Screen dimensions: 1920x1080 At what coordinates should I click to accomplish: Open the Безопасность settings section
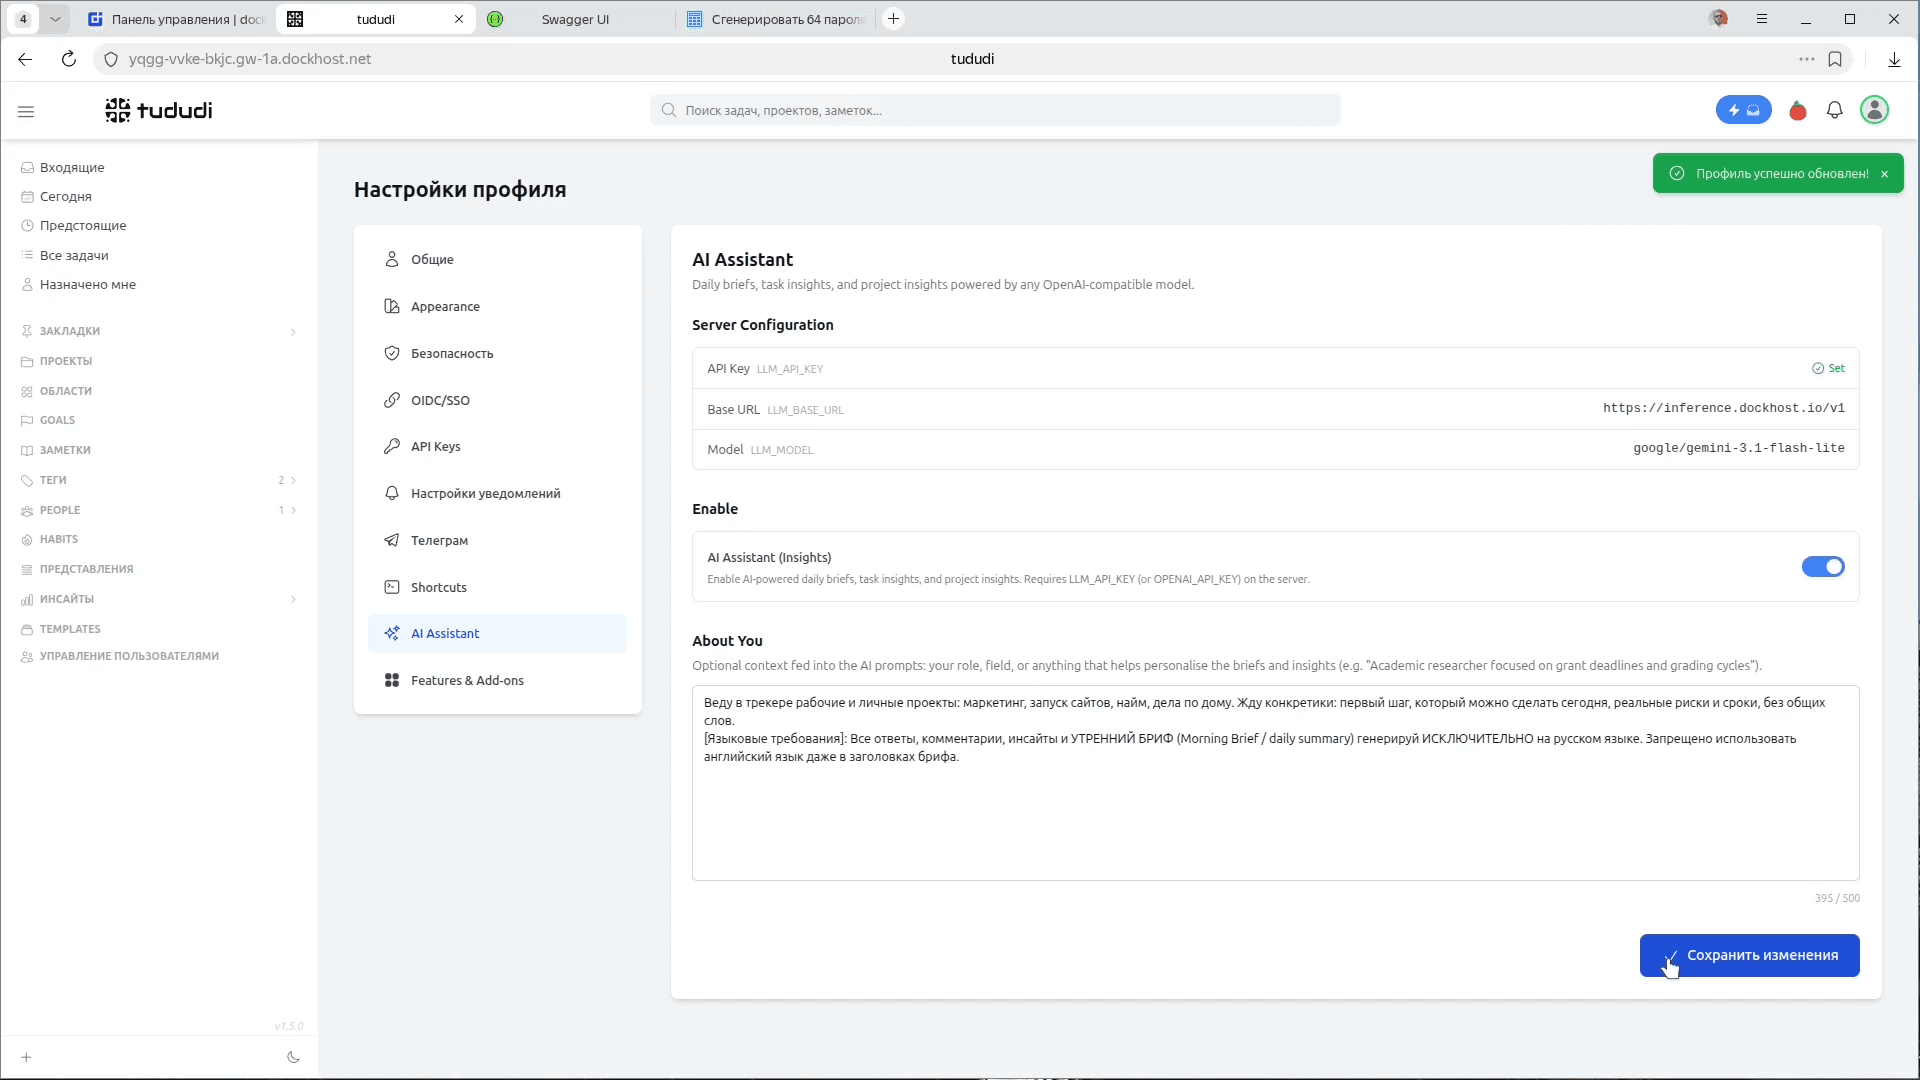coord(497,353)
